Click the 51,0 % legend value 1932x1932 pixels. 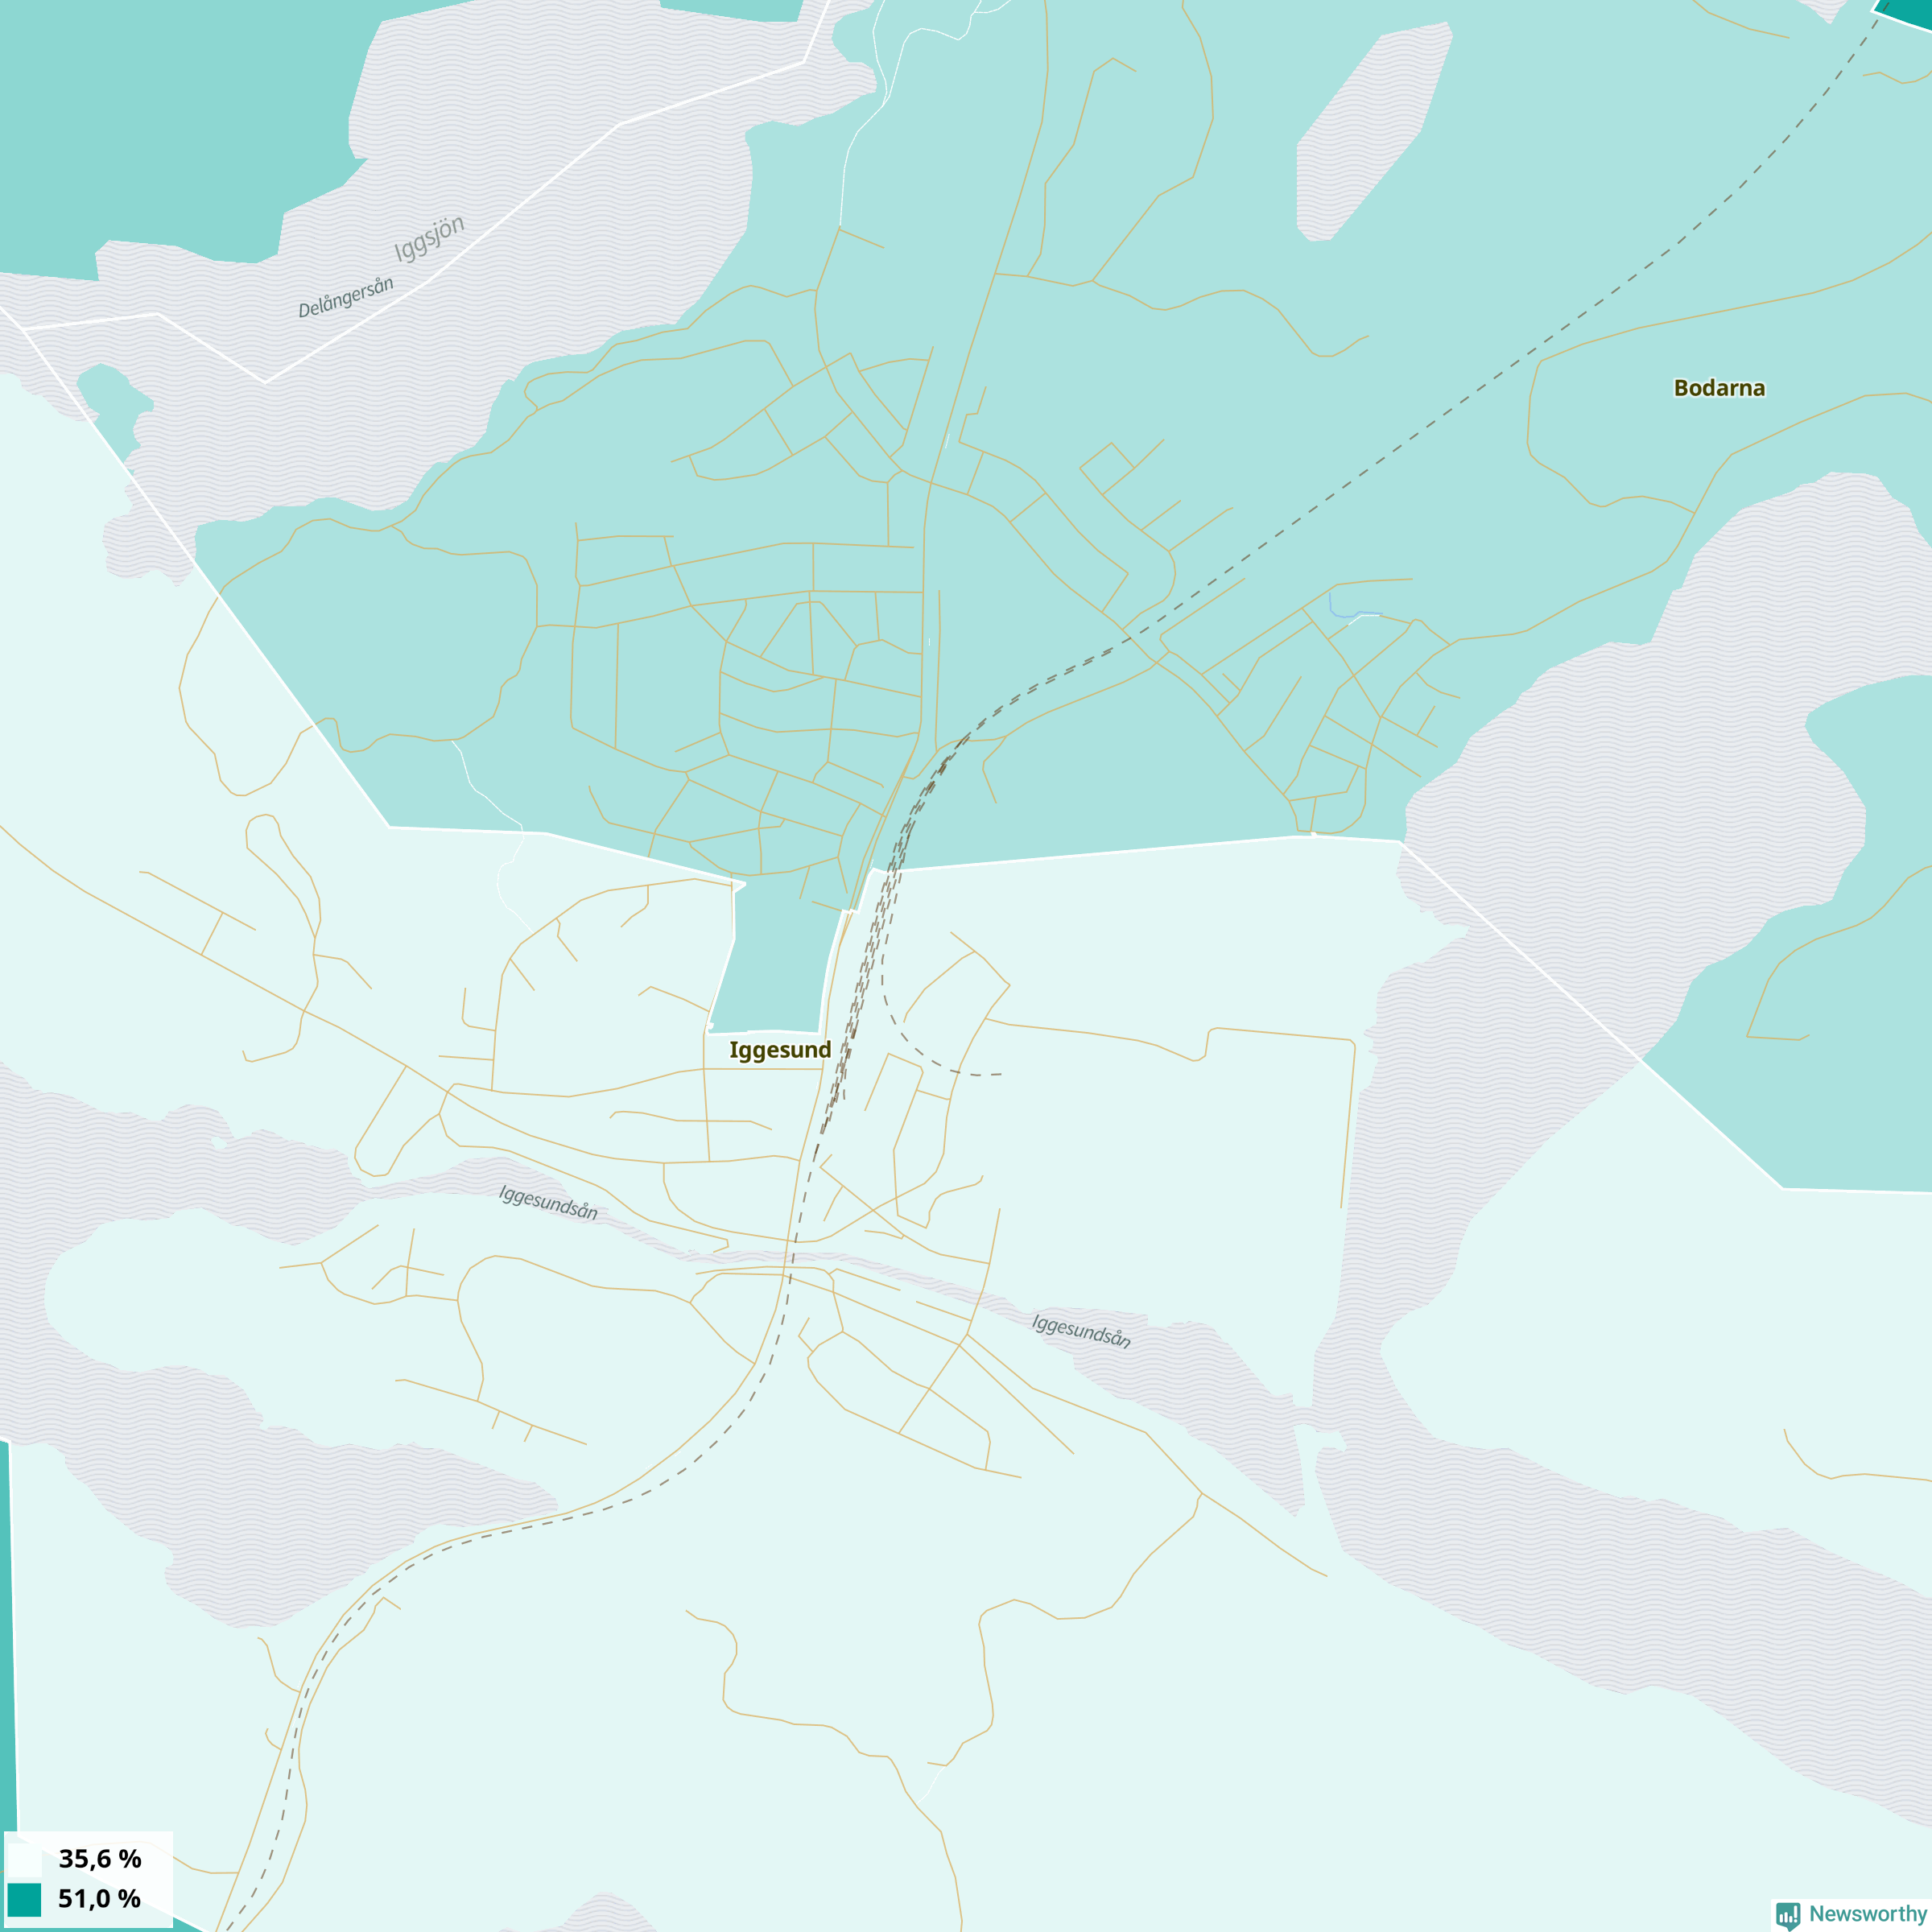coord(100,1899)
